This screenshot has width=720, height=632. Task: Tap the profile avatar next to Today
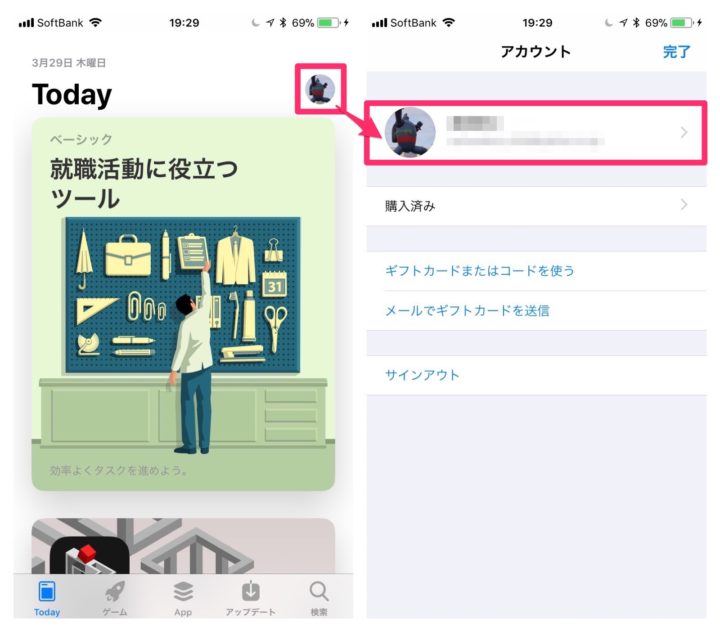(x=320, y=89)
